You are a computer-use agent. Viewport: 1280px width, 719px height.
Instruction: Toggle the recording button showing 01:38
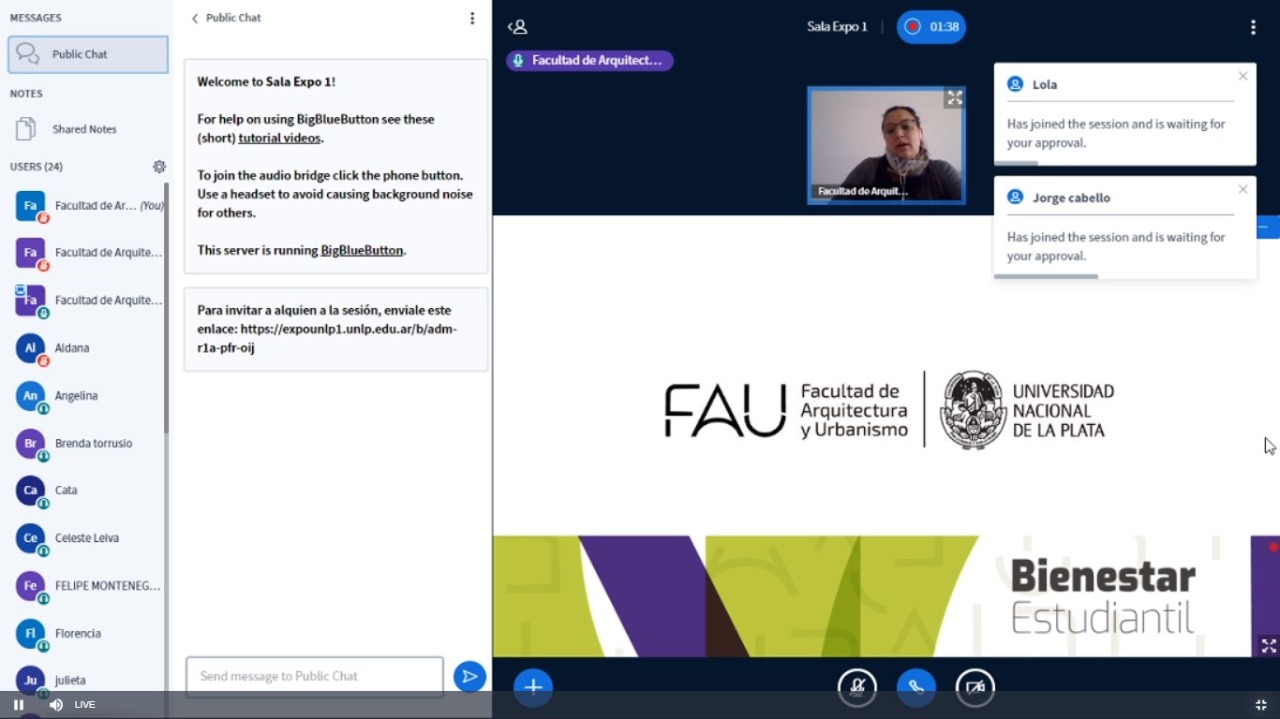click(x=930, y=27)
